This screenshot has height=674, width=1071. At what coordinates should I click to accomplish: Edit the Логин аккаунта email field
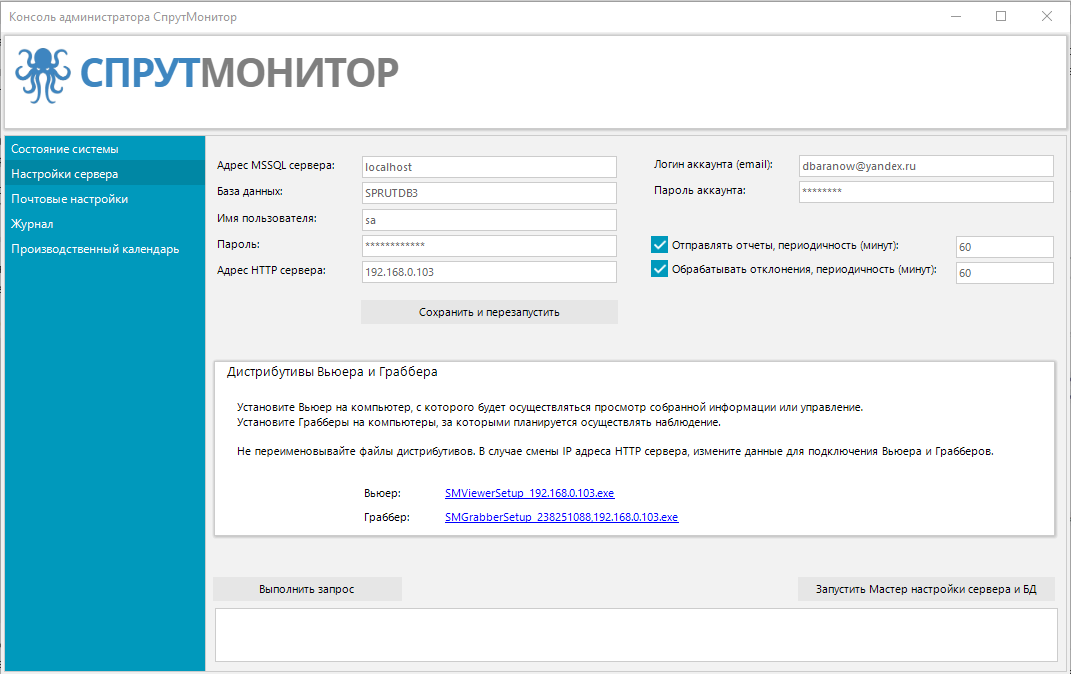[x=926, y=166]
